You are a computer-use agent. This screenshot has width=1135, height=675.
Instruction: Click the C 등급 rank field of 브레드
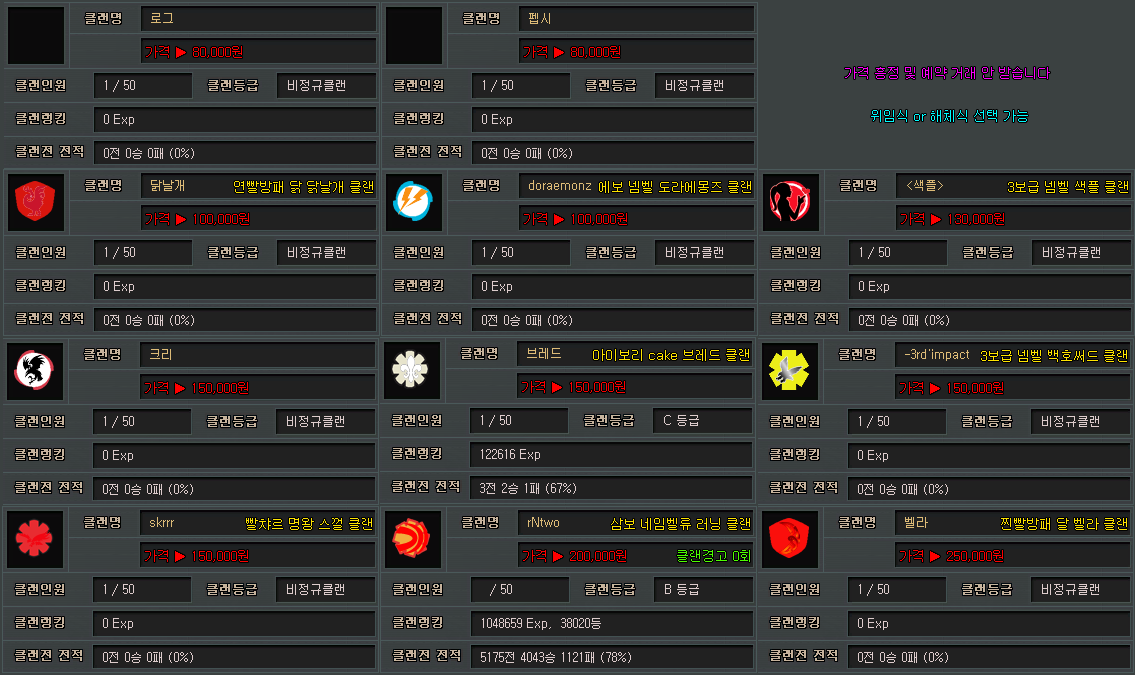point(703,421)
